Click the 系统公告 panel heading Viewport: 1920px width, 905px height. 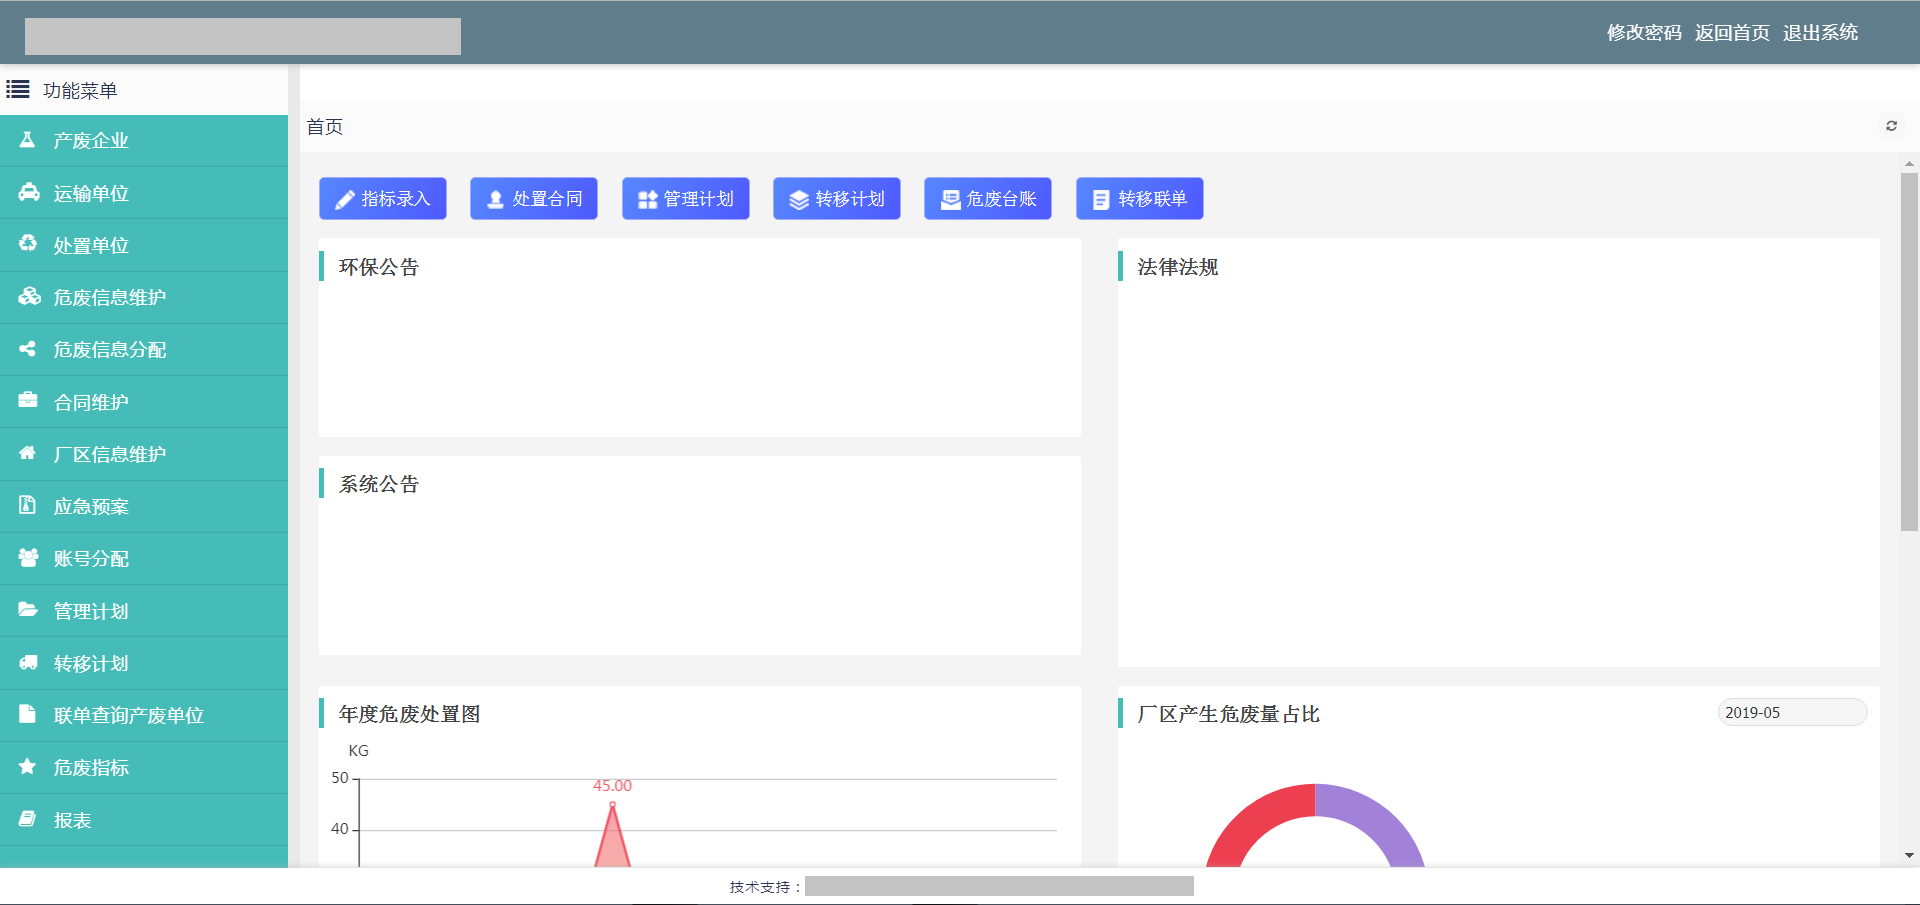[379, 484]
